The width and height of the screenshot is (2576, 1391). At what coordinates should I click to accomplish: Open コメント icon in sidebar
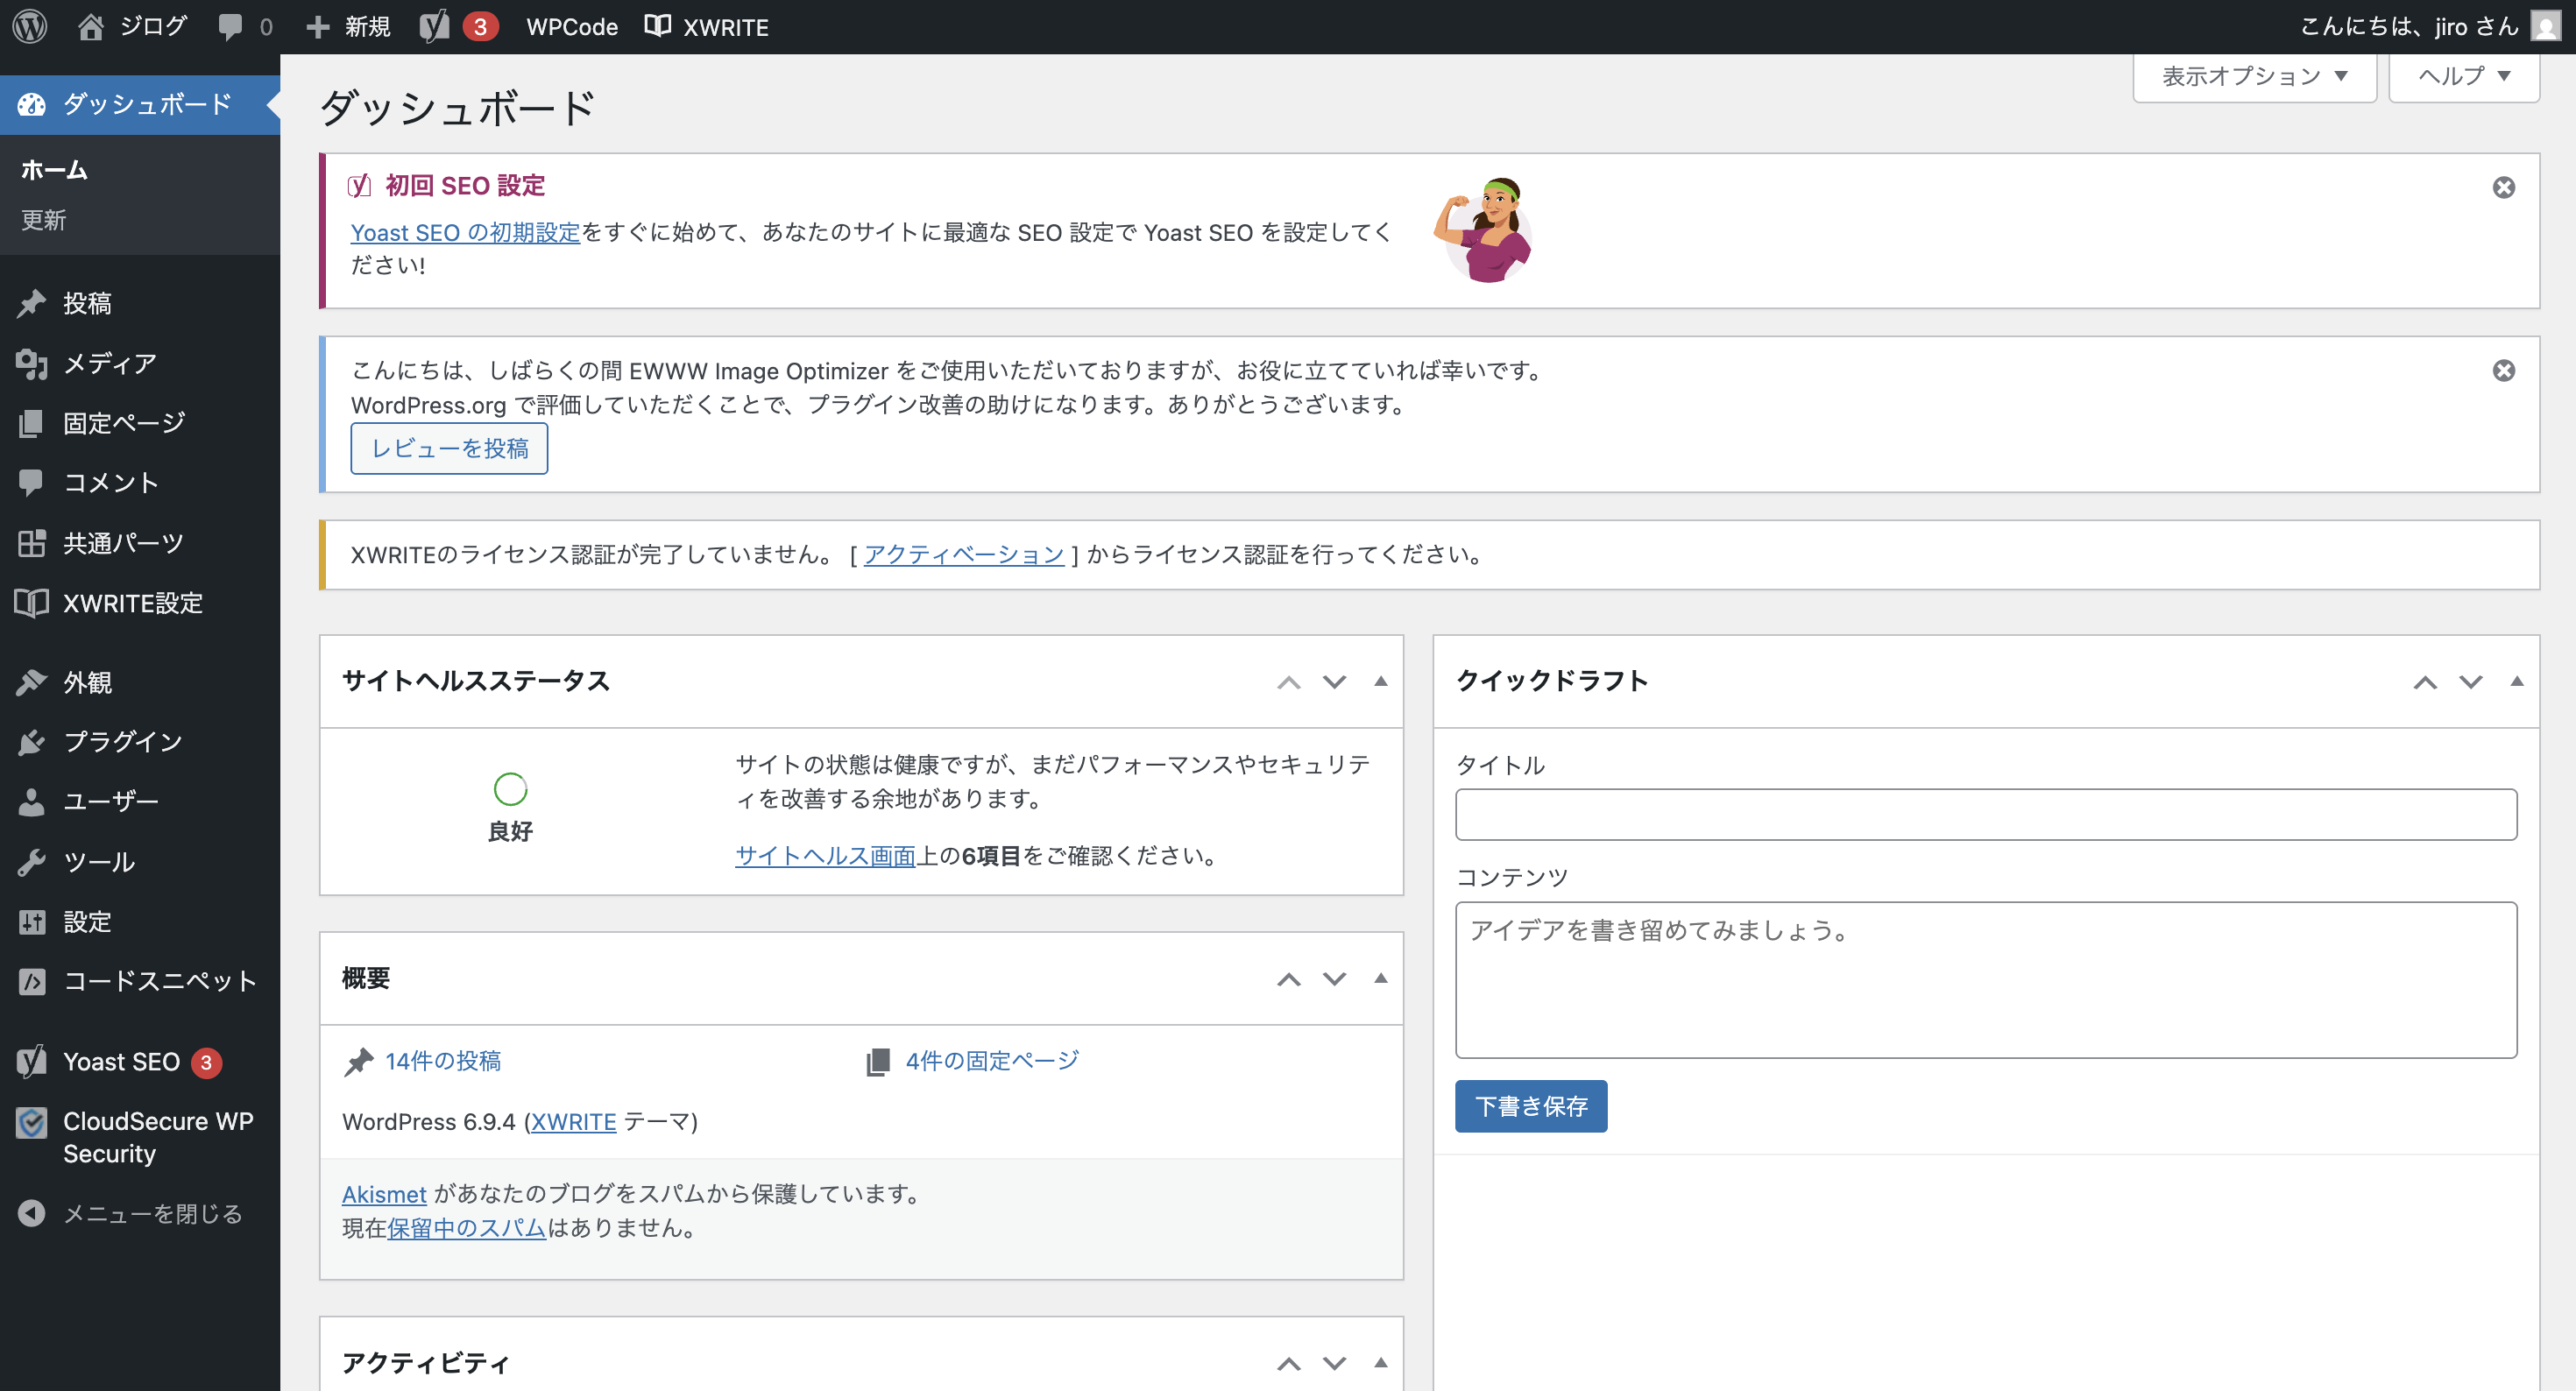(32, 482)
